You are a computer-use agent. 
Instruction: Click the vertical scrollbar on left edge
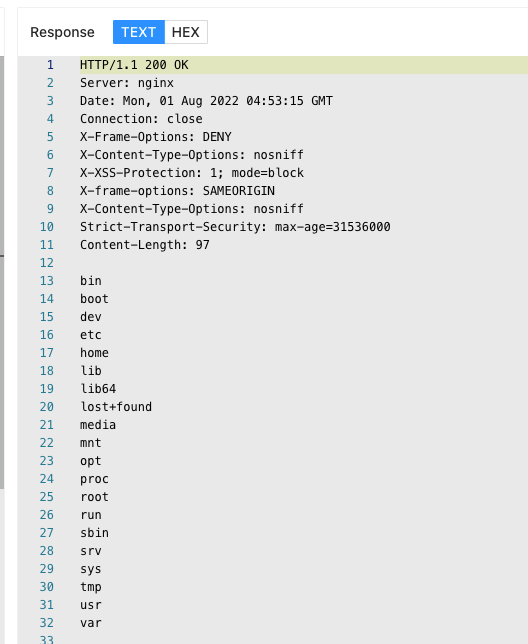[2, 273]
